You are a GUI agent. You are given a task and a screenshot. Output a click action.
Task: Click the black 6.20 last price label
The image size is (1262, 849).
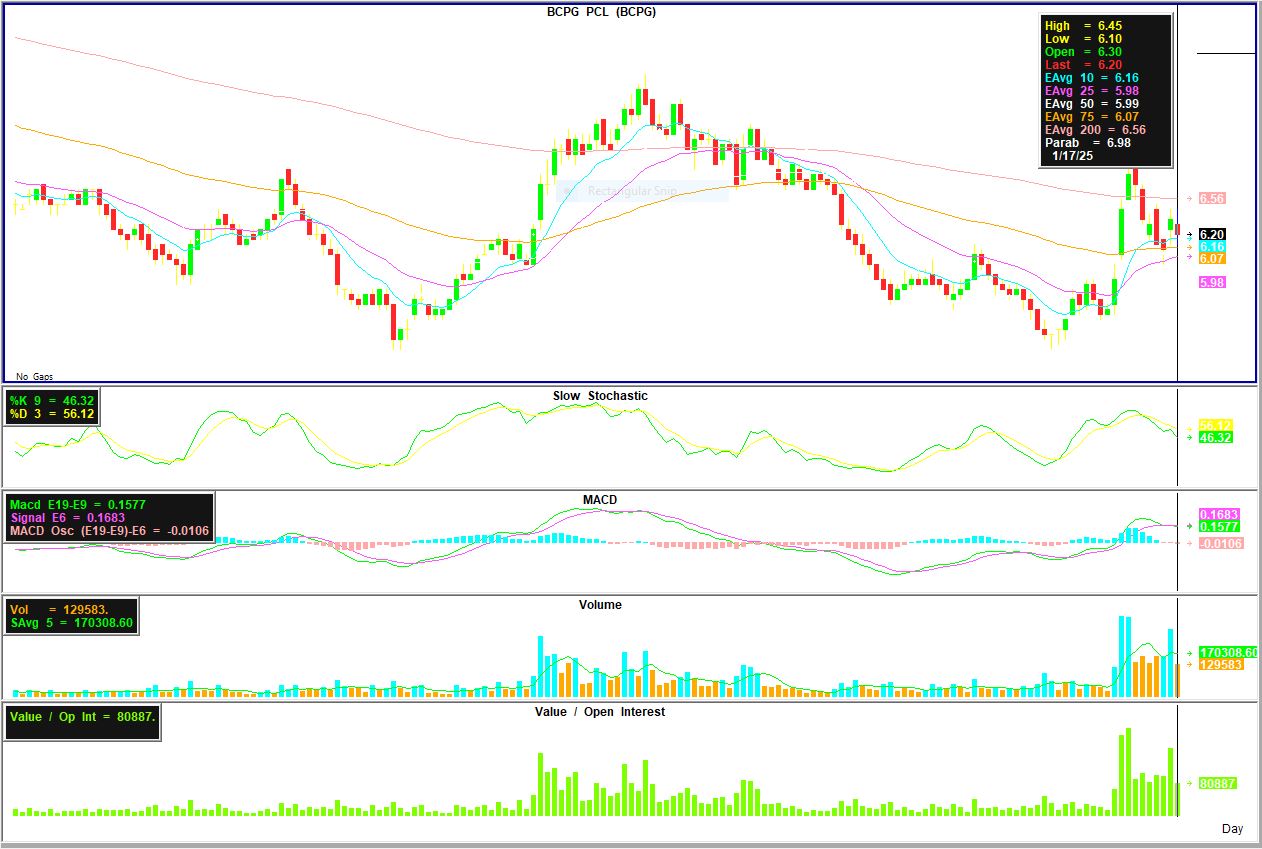(x=1211, y=234)
